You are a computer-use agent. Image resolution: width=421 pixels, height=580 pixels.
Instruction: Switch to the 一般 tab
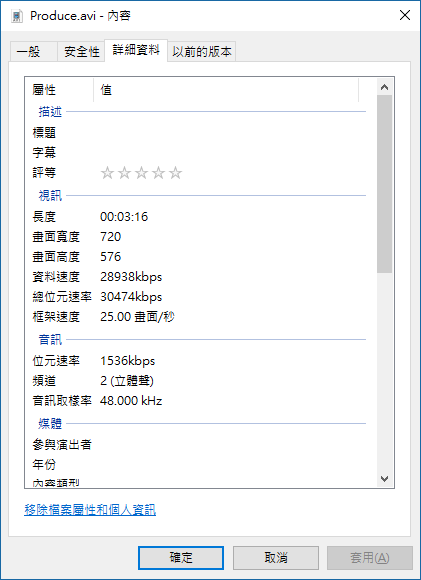[x=33, y=51]
